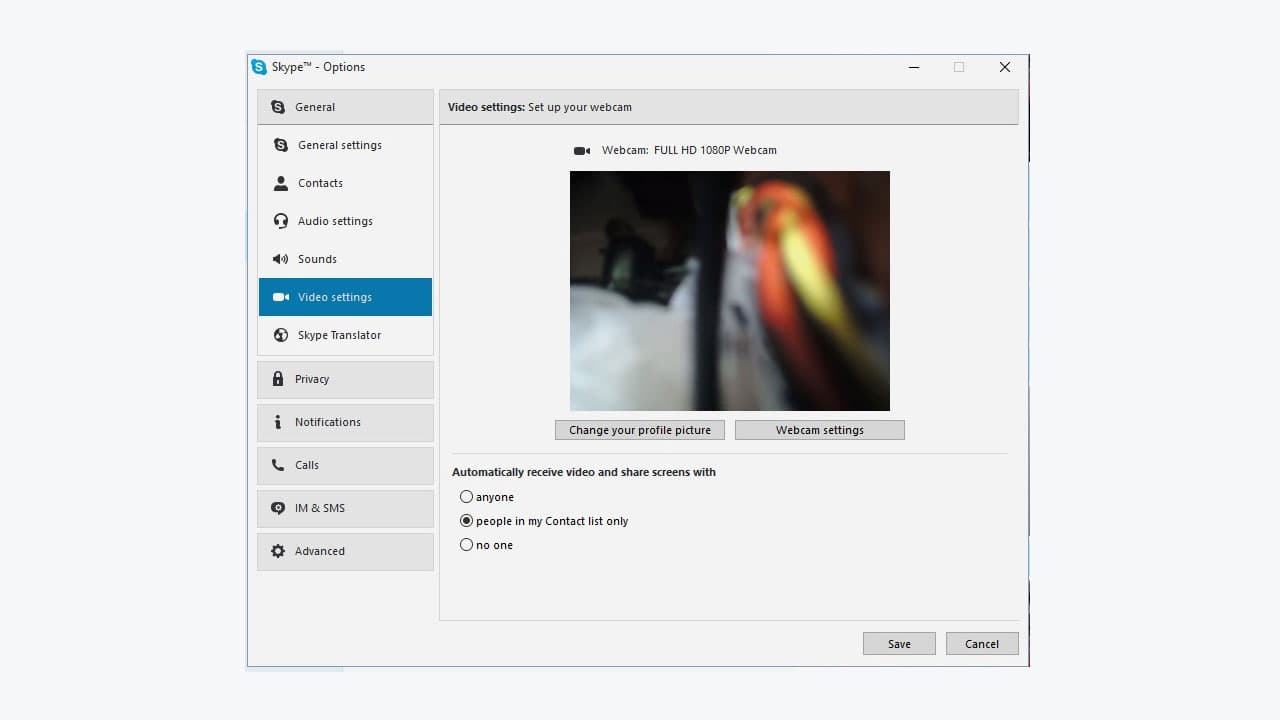The height and width of the screenshot is (720, 1280).
Task: Click the webcam icon beside FULL HD 1080P
Action: click(x=582, y=150)
